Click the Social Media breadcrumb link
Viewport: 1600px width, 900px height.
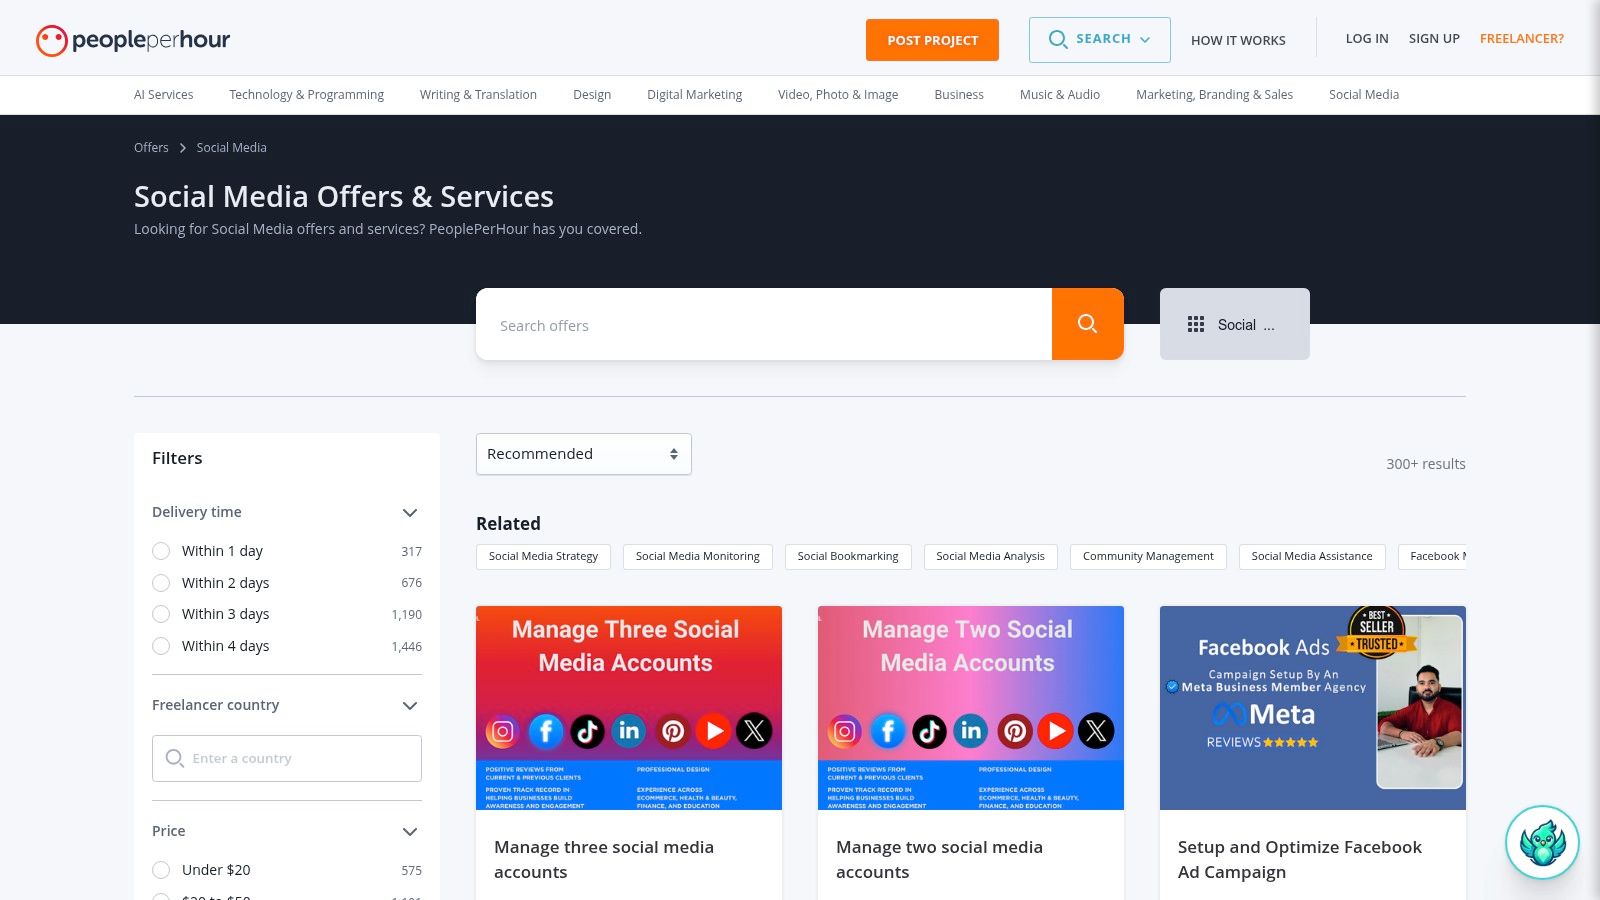point(231,148)
